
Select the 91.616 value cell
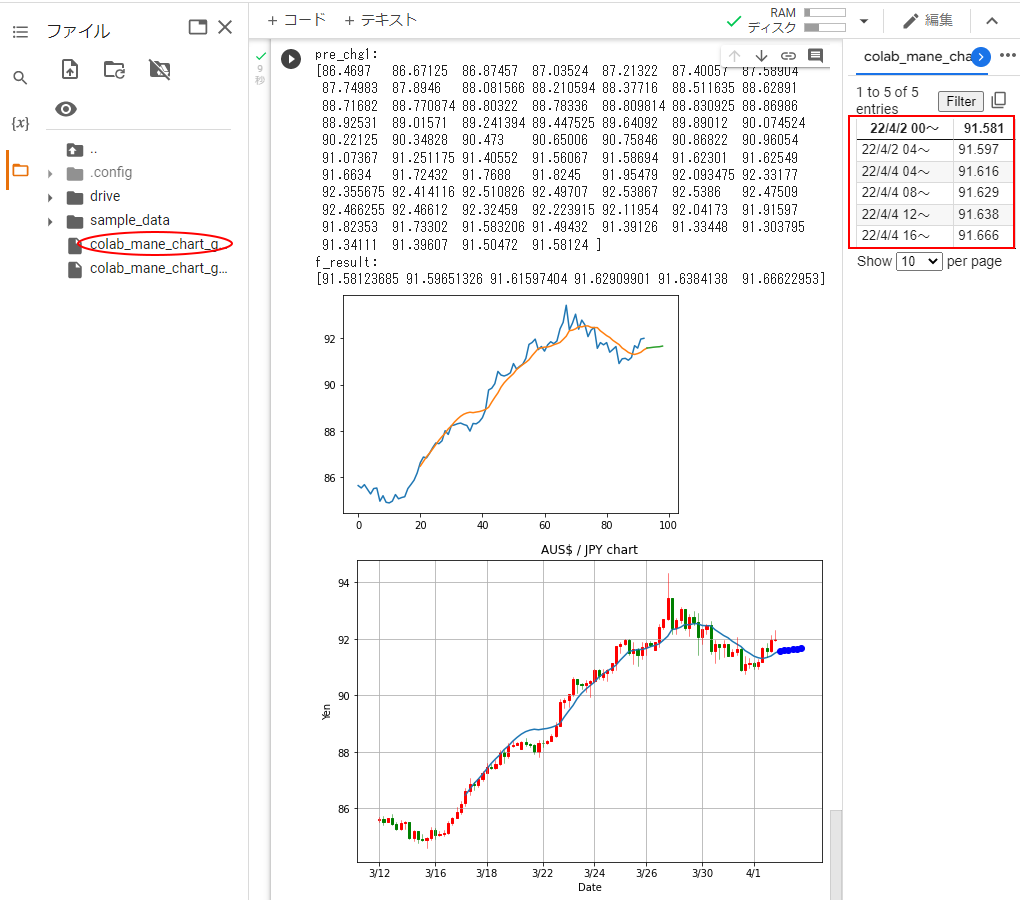click(x=983, y=171)
